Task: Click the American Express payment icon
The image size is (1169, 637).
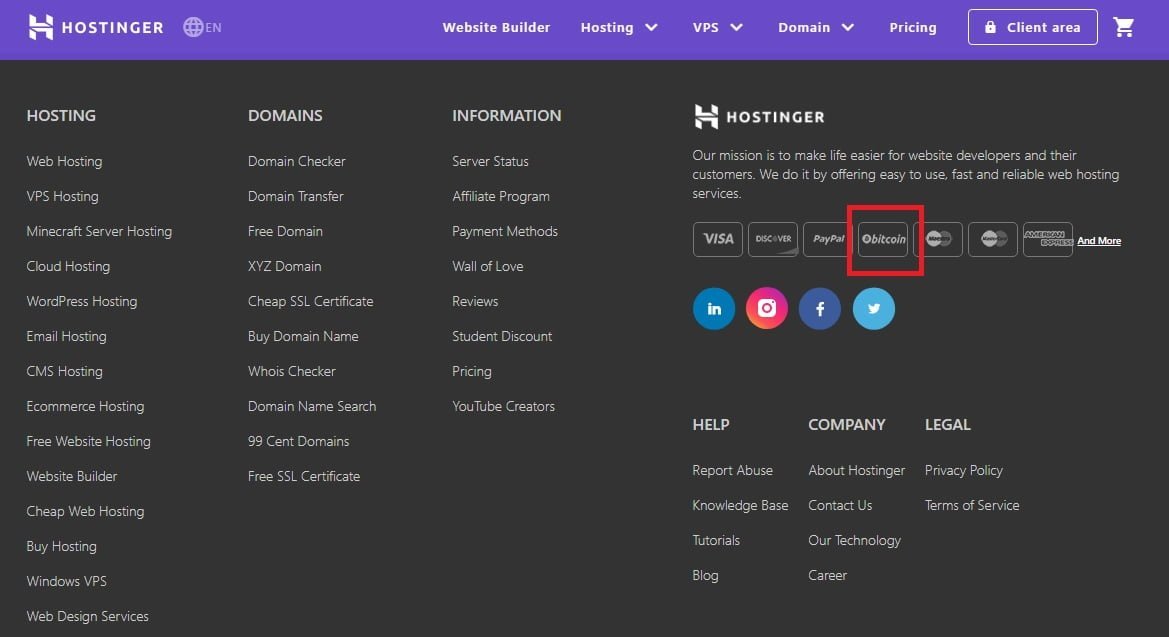Action: click(1047, 239)
